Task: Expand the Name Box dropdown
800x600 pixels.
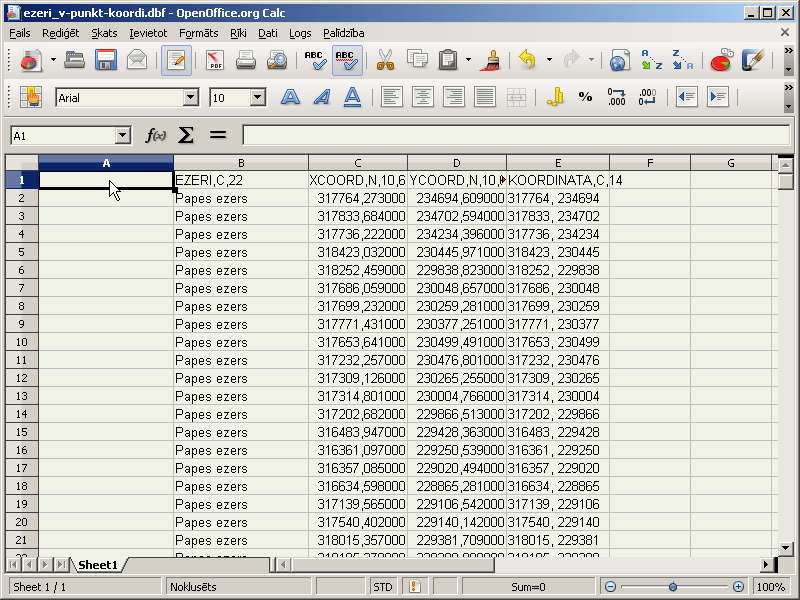Action: [x=122, y=136]
